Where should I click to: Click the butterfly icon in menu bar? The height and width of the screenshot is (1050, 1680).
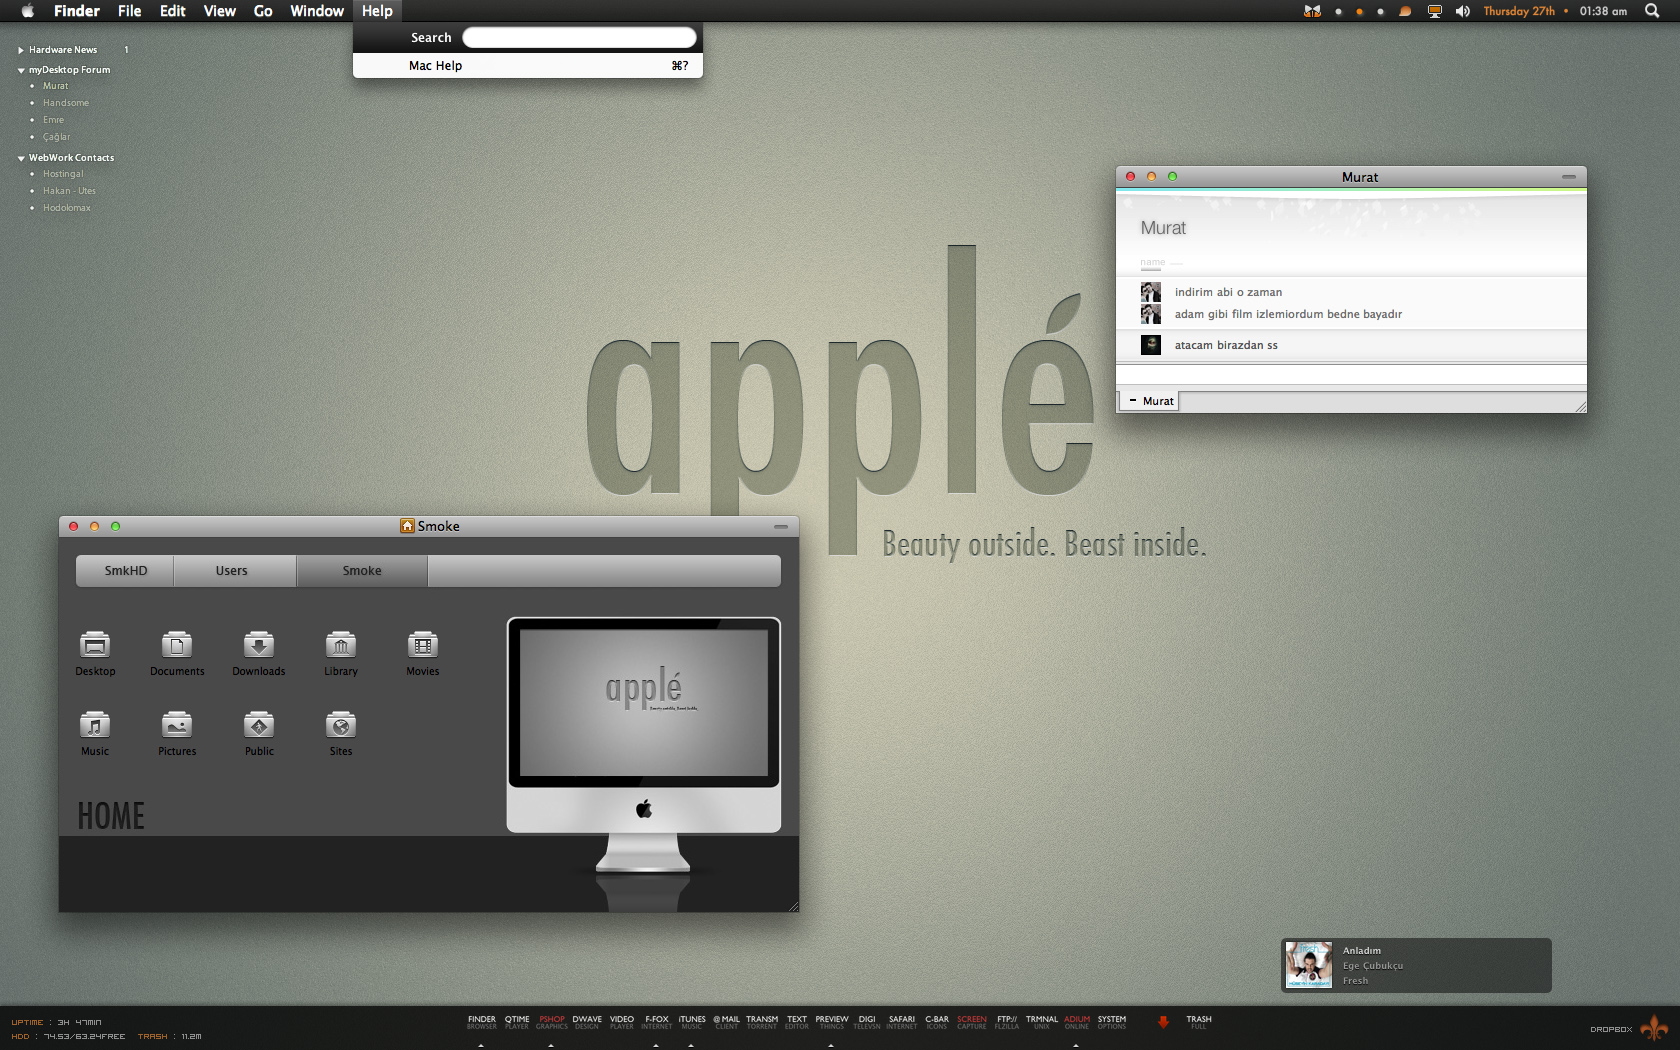tap(1312, 11)
